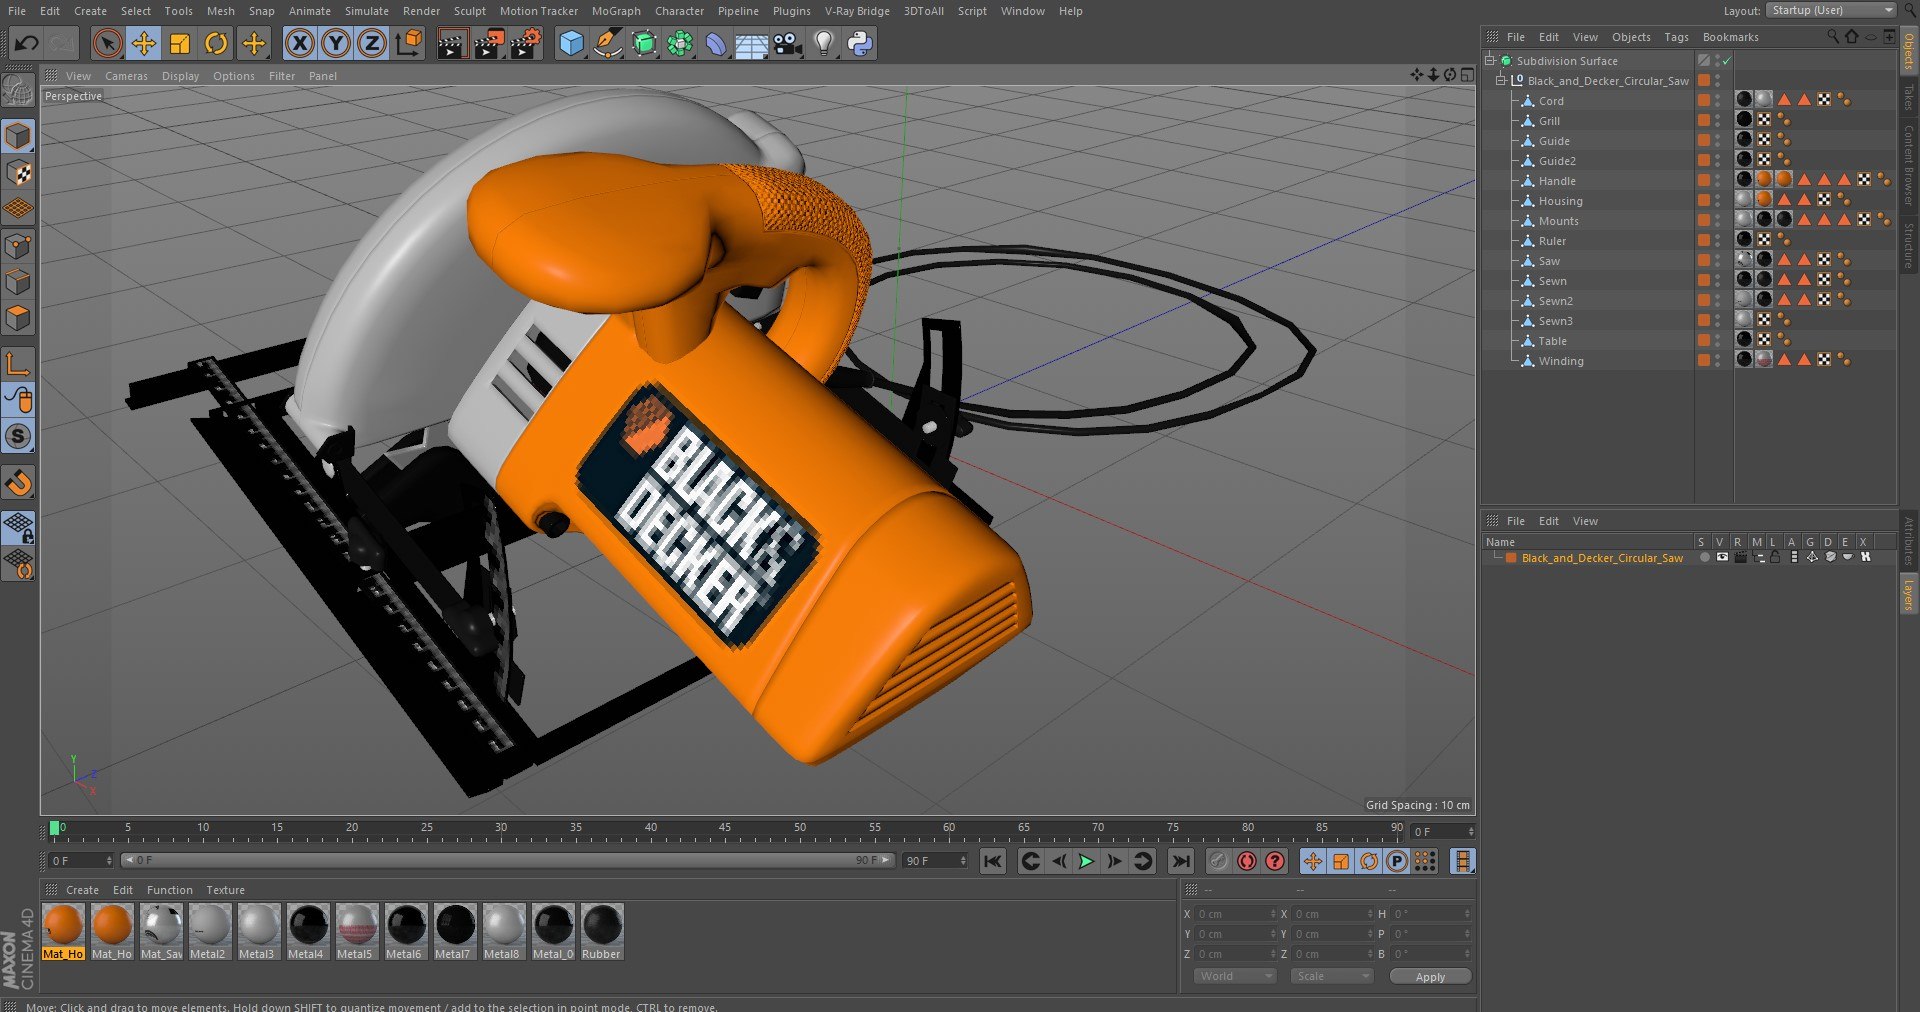Activate the Rotate tool

pyautogui.click(x=216, y=43)
